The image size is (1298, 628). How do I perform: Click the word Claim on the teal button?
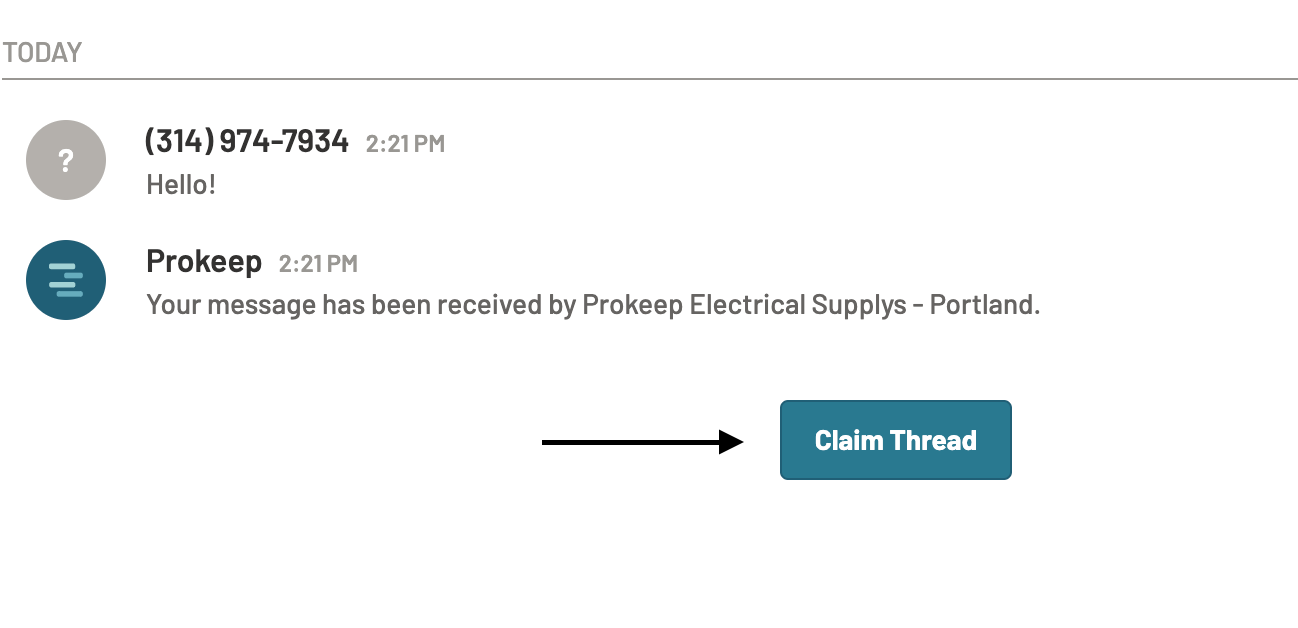[848, 440]
